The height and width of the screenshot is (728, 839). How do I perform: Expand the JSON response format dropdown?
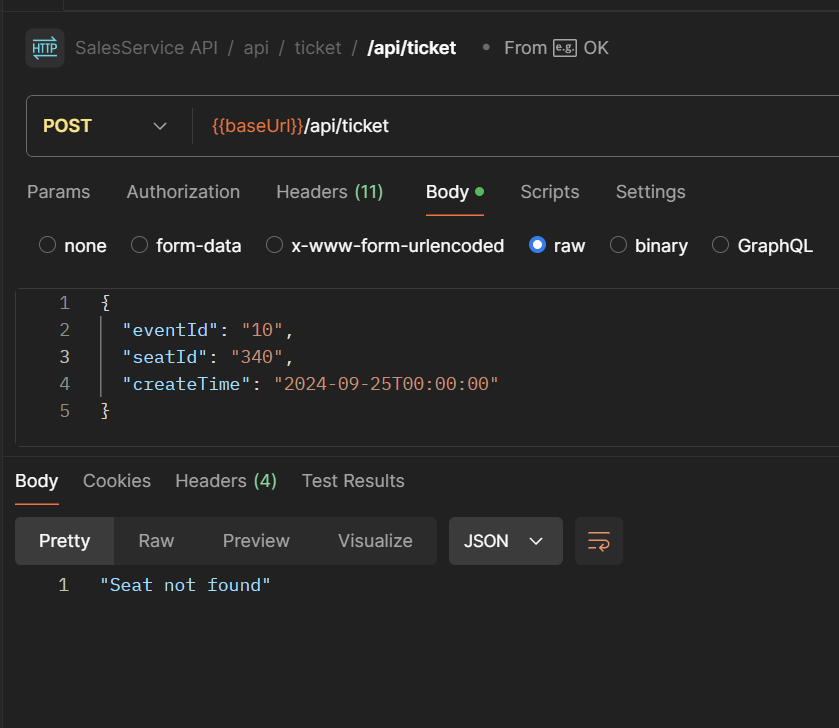(505, 541)
